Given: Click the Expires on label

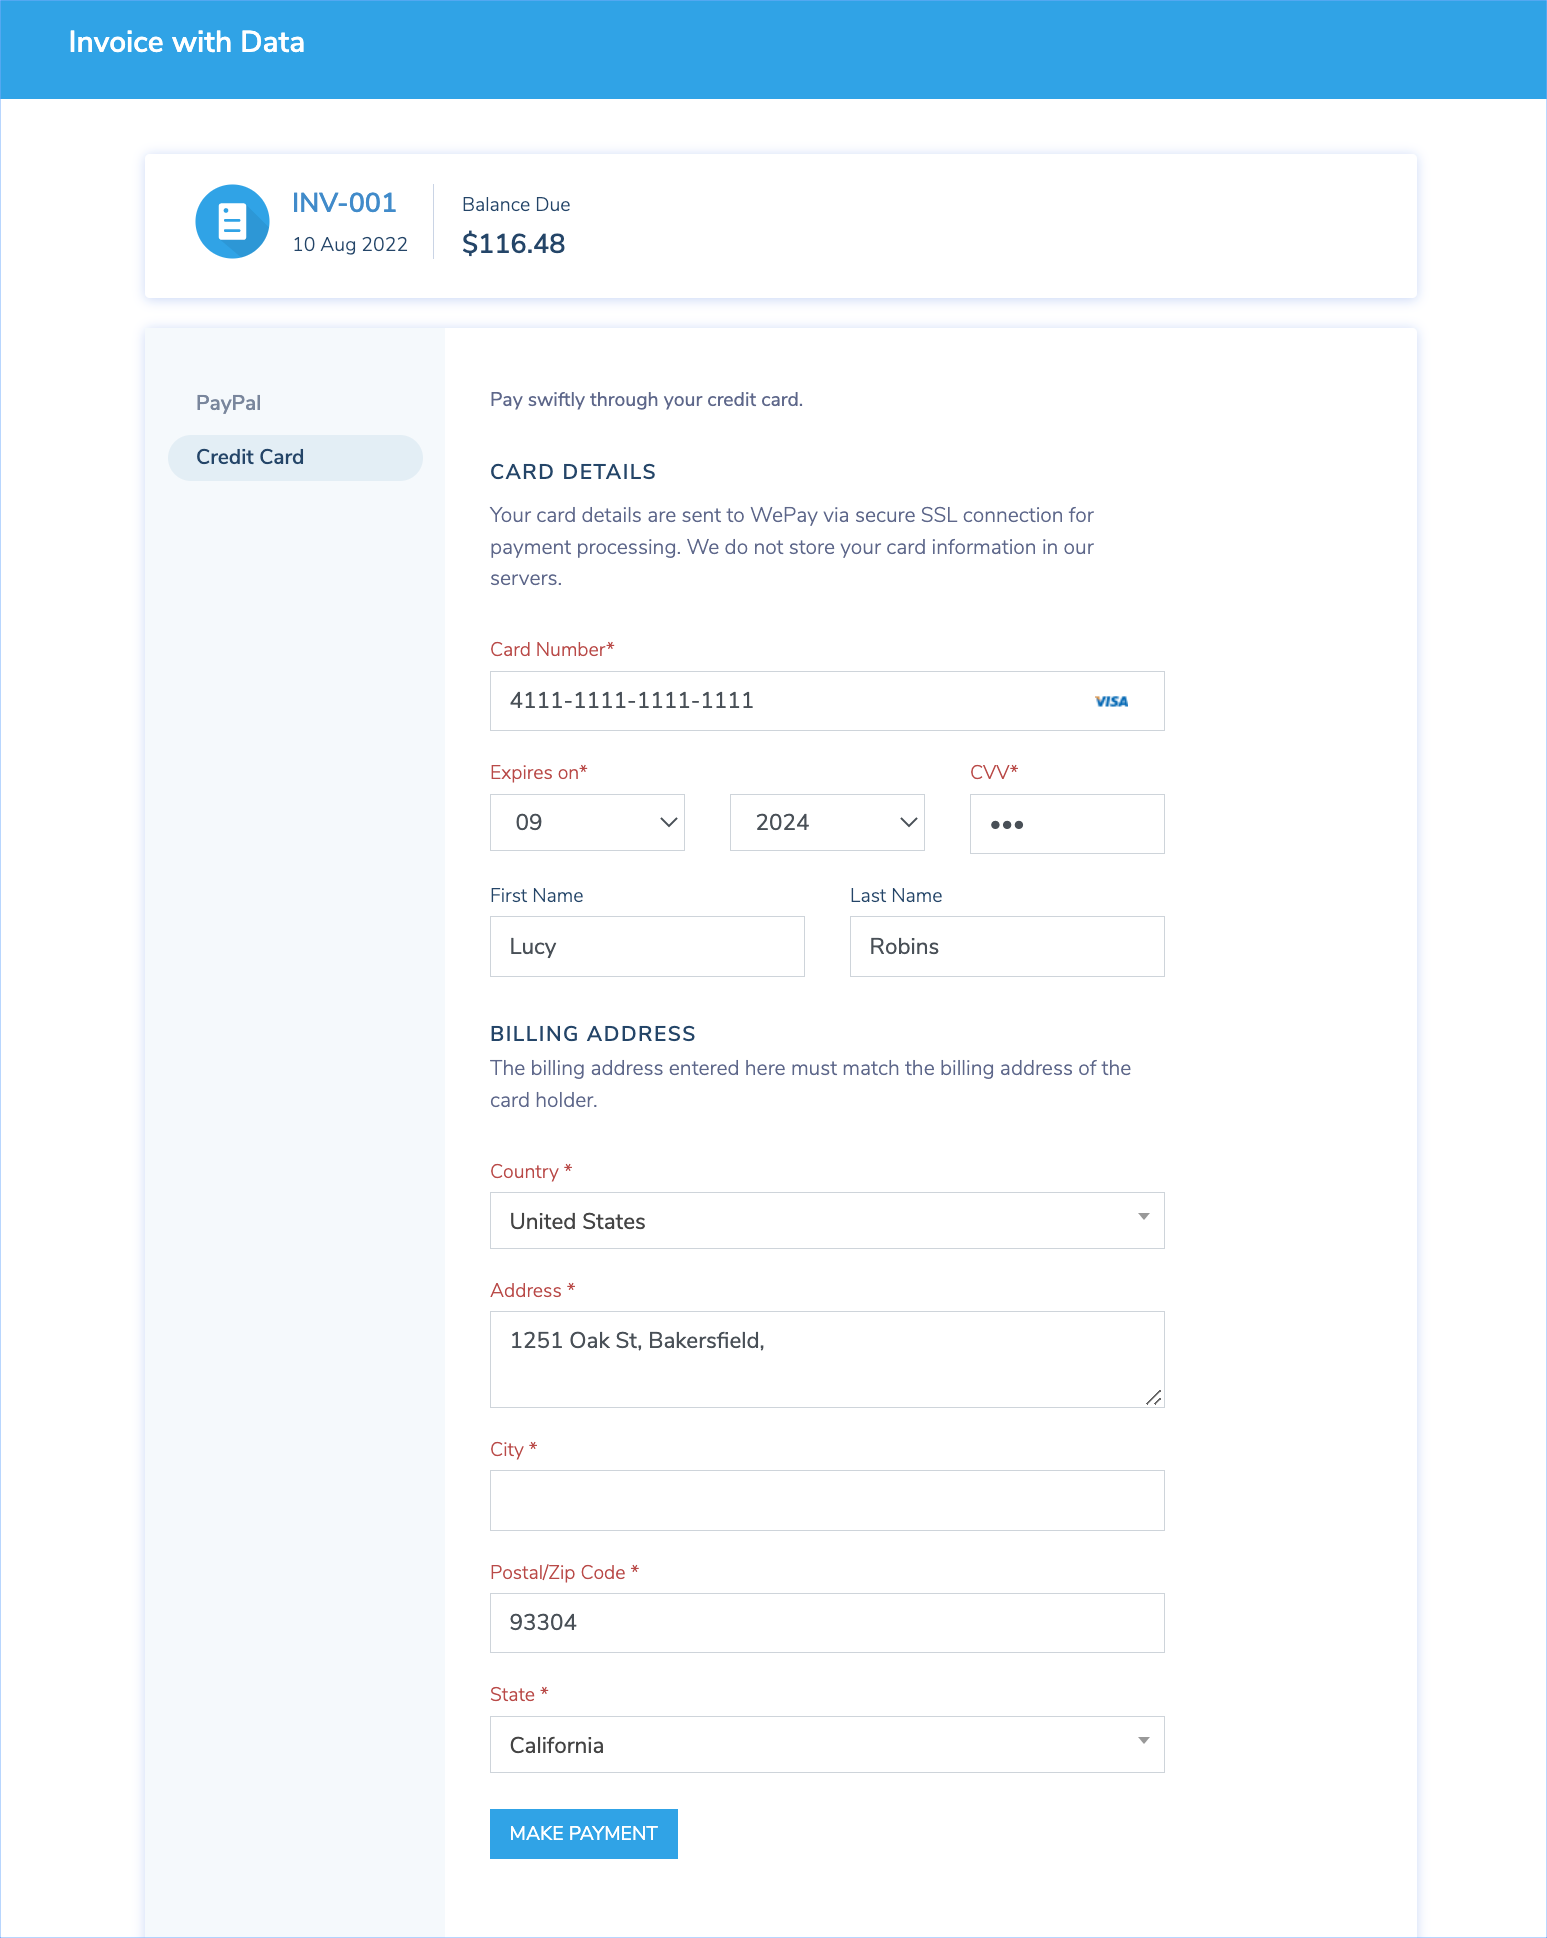Looking at the screenshot, I should point(539,772).
